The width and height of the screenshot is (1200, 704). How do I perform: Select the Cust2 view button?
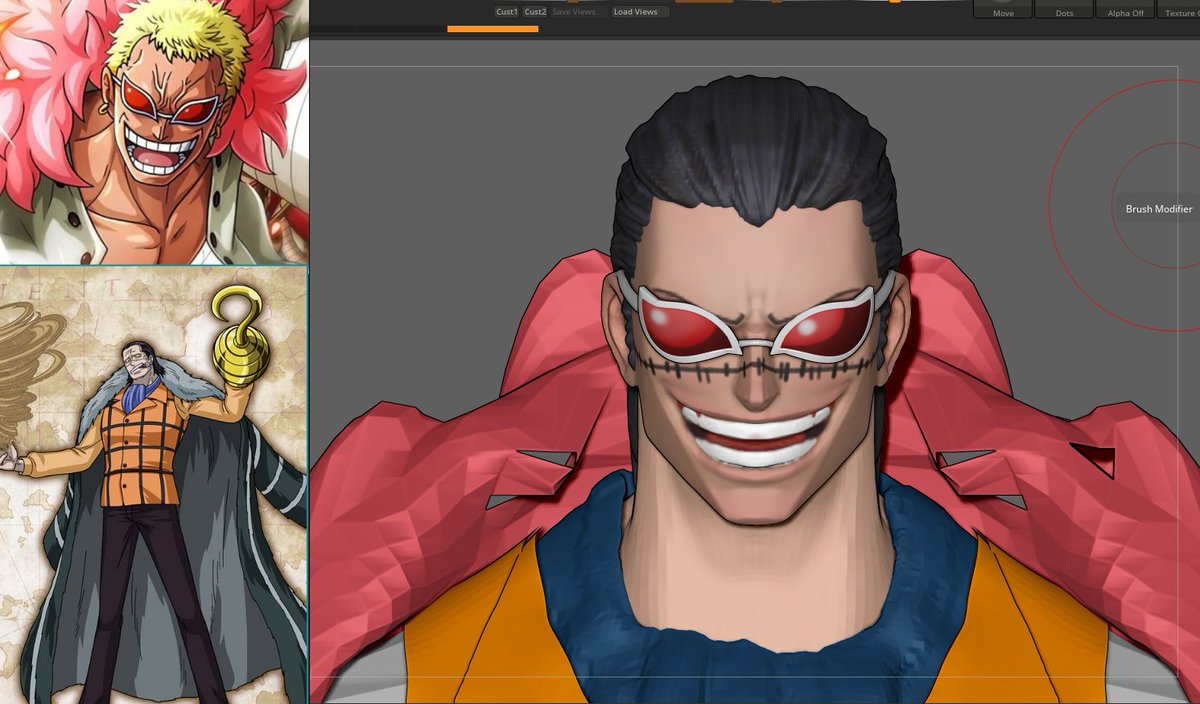point(535,12)
